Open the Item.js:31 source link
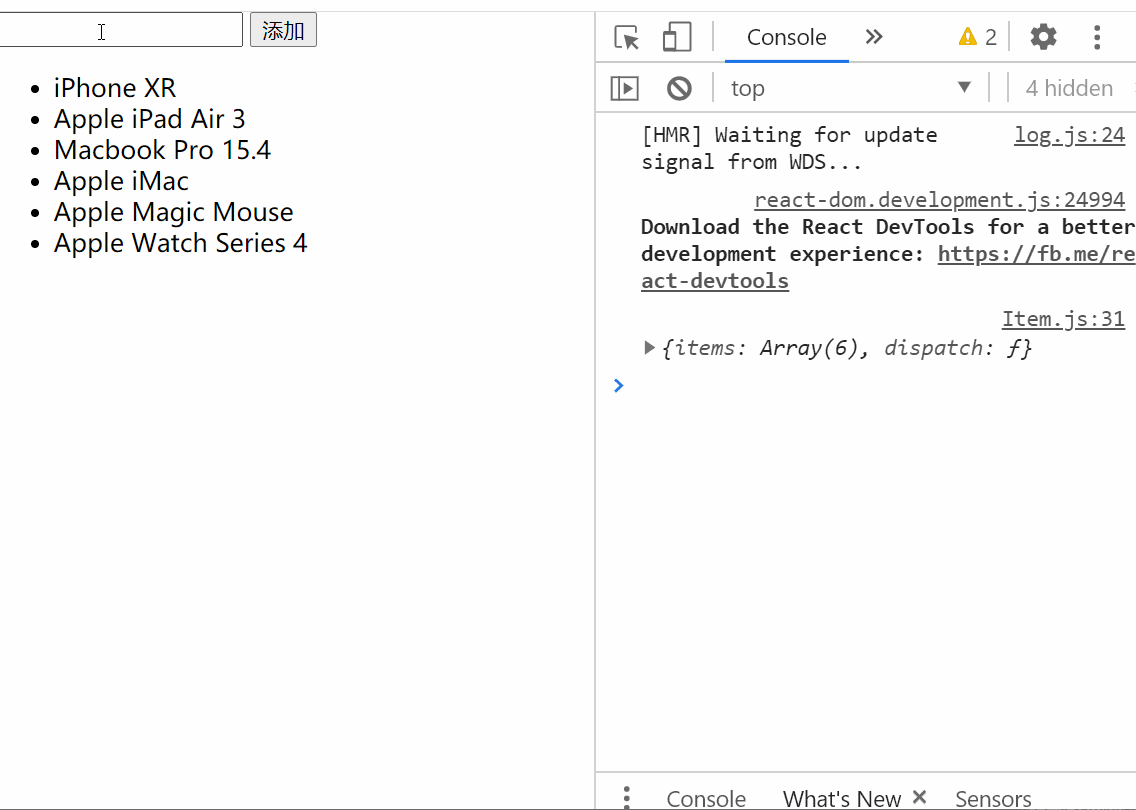 click(x=1063, y=319)
